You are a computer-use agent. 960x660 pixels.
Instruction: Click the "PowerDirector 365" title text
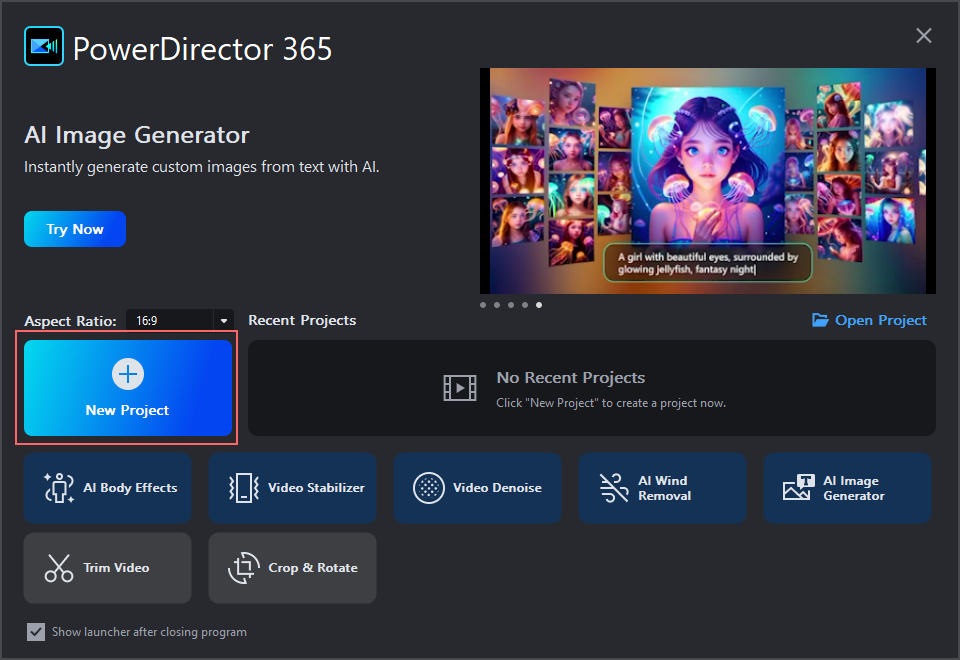point(203,48)
